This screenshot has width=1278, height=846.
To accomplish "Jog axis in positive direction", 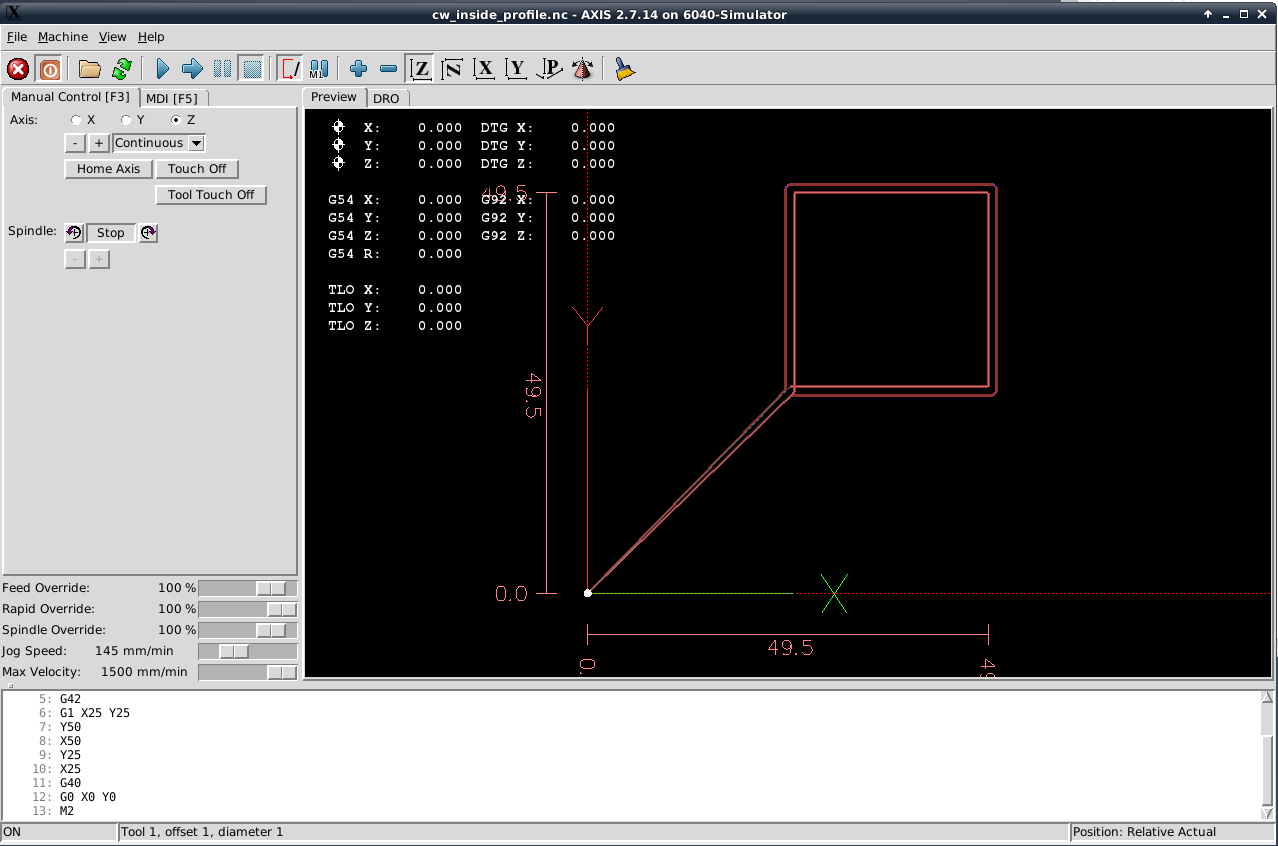I will point(99,143).
